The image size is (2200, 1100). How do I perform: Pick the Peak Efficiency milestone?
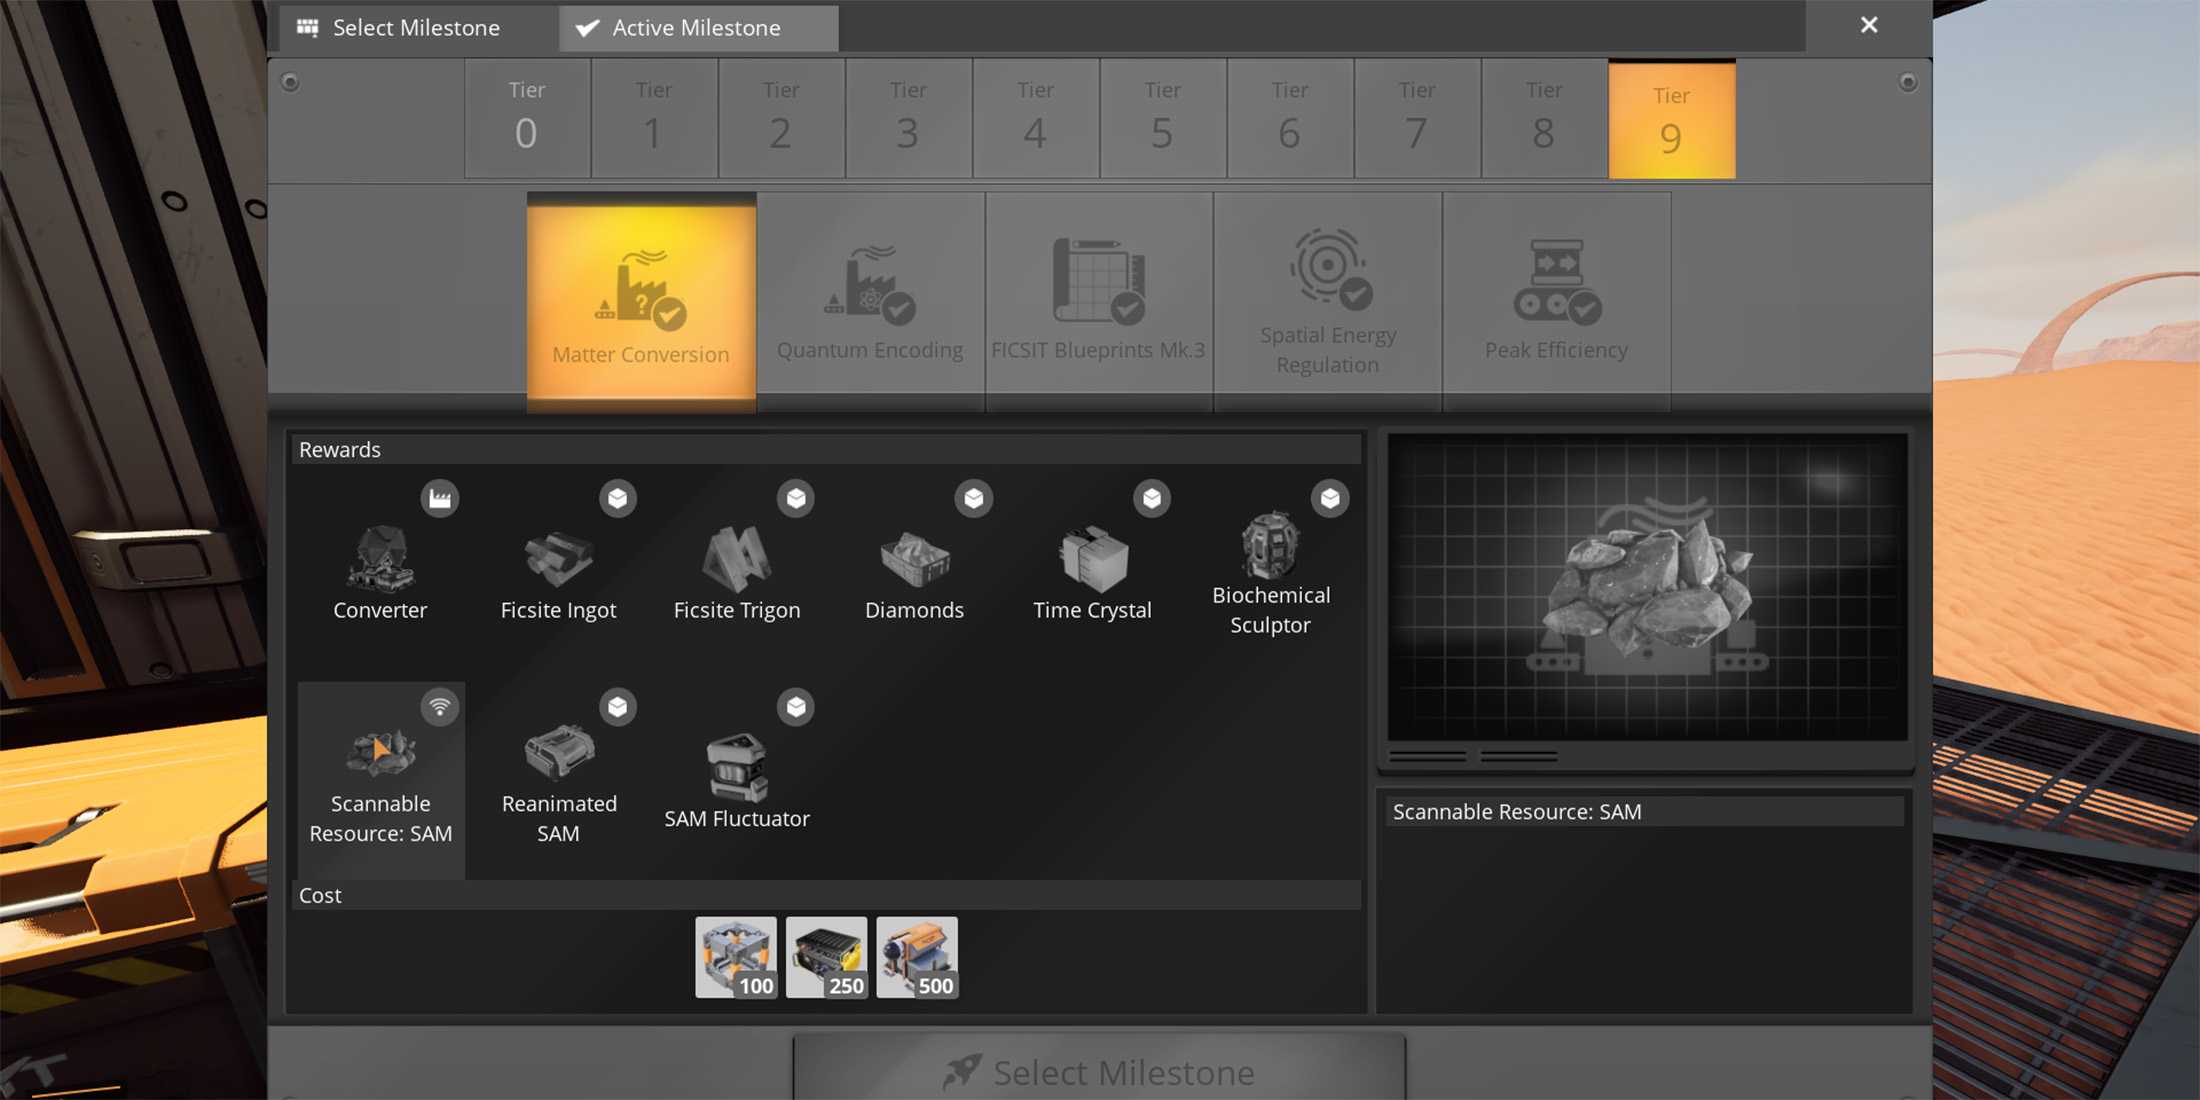point(1556,300)
